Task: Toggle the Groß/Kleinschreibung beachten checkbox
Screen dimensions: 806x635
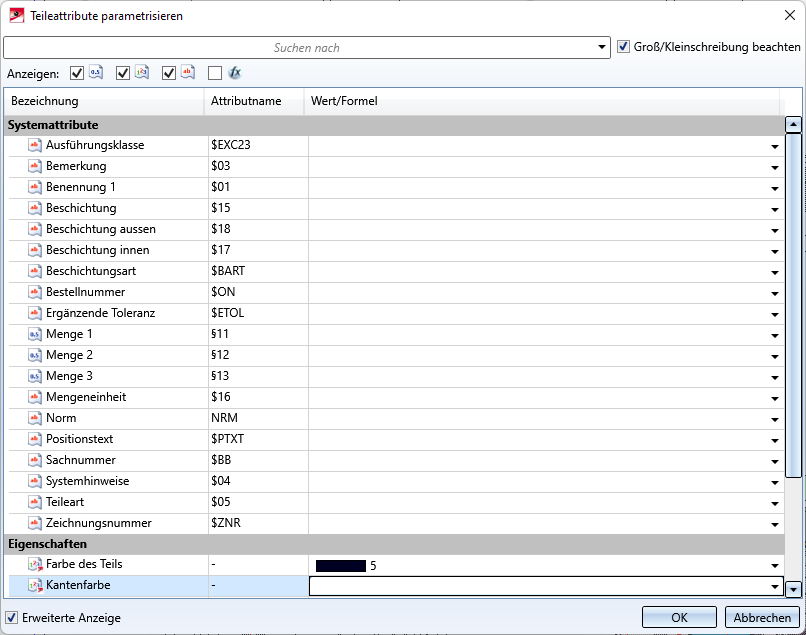Action: tap(624, 47)
